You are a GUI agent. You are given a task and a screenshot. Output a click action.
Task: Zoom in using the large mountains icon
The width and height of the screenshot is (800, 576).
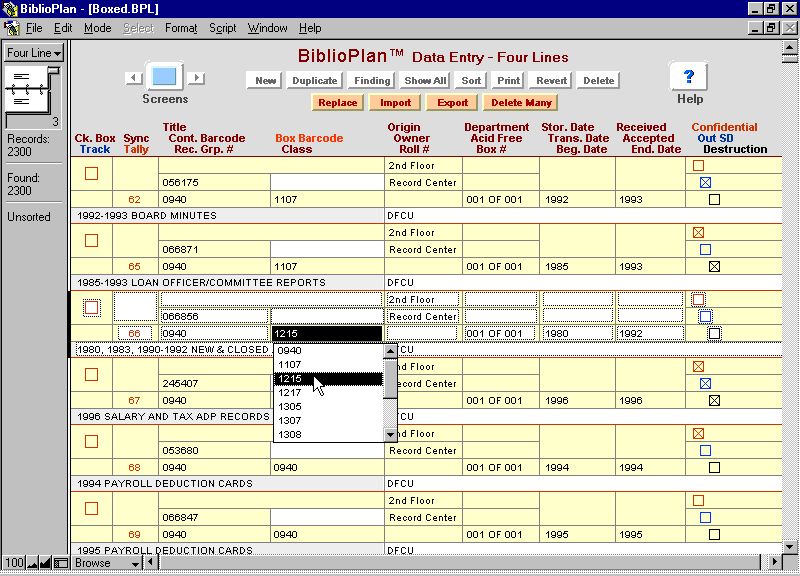tap(45, 563)
